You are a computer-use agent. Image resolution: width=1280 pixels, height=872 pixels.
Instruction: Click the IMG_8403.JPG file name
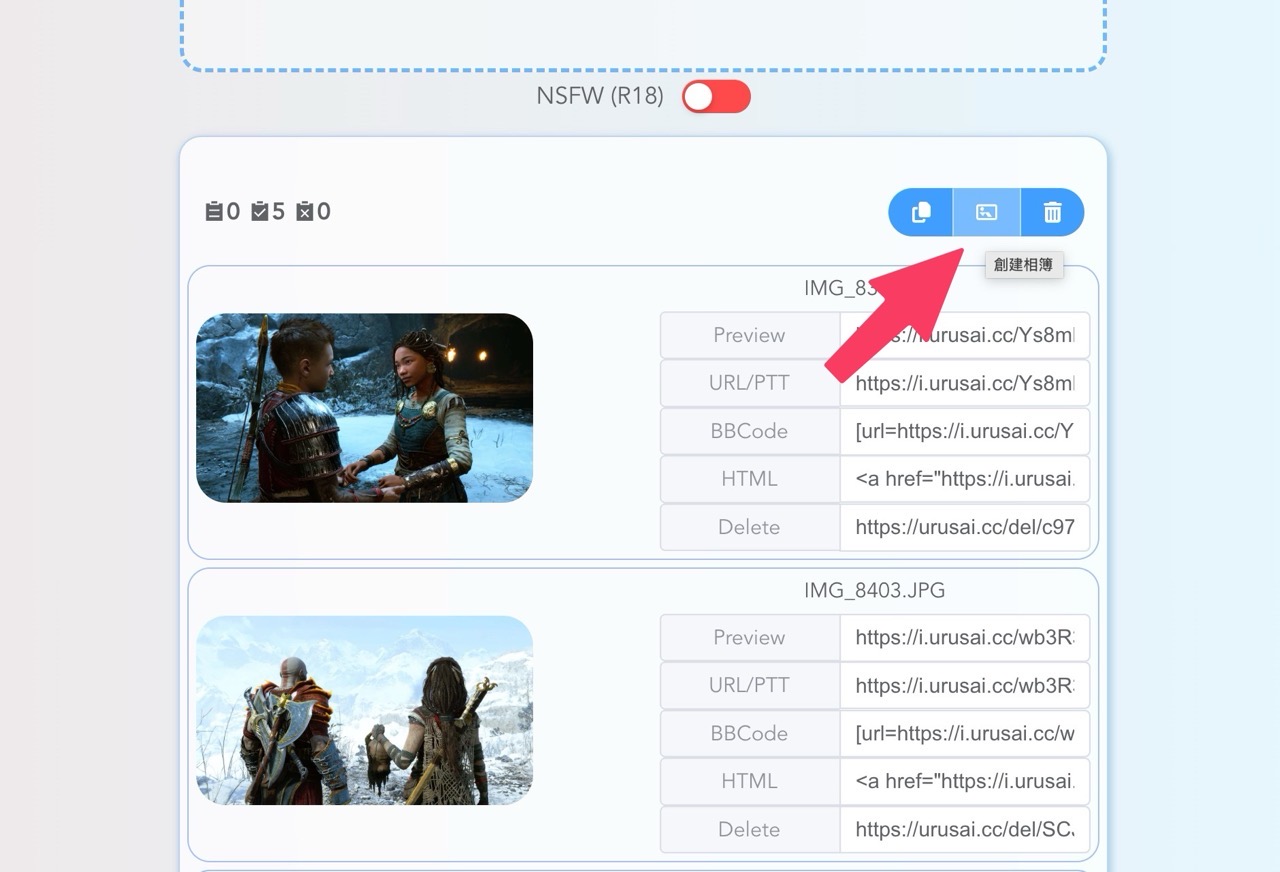pyautogui.click(x=874, y=590)
